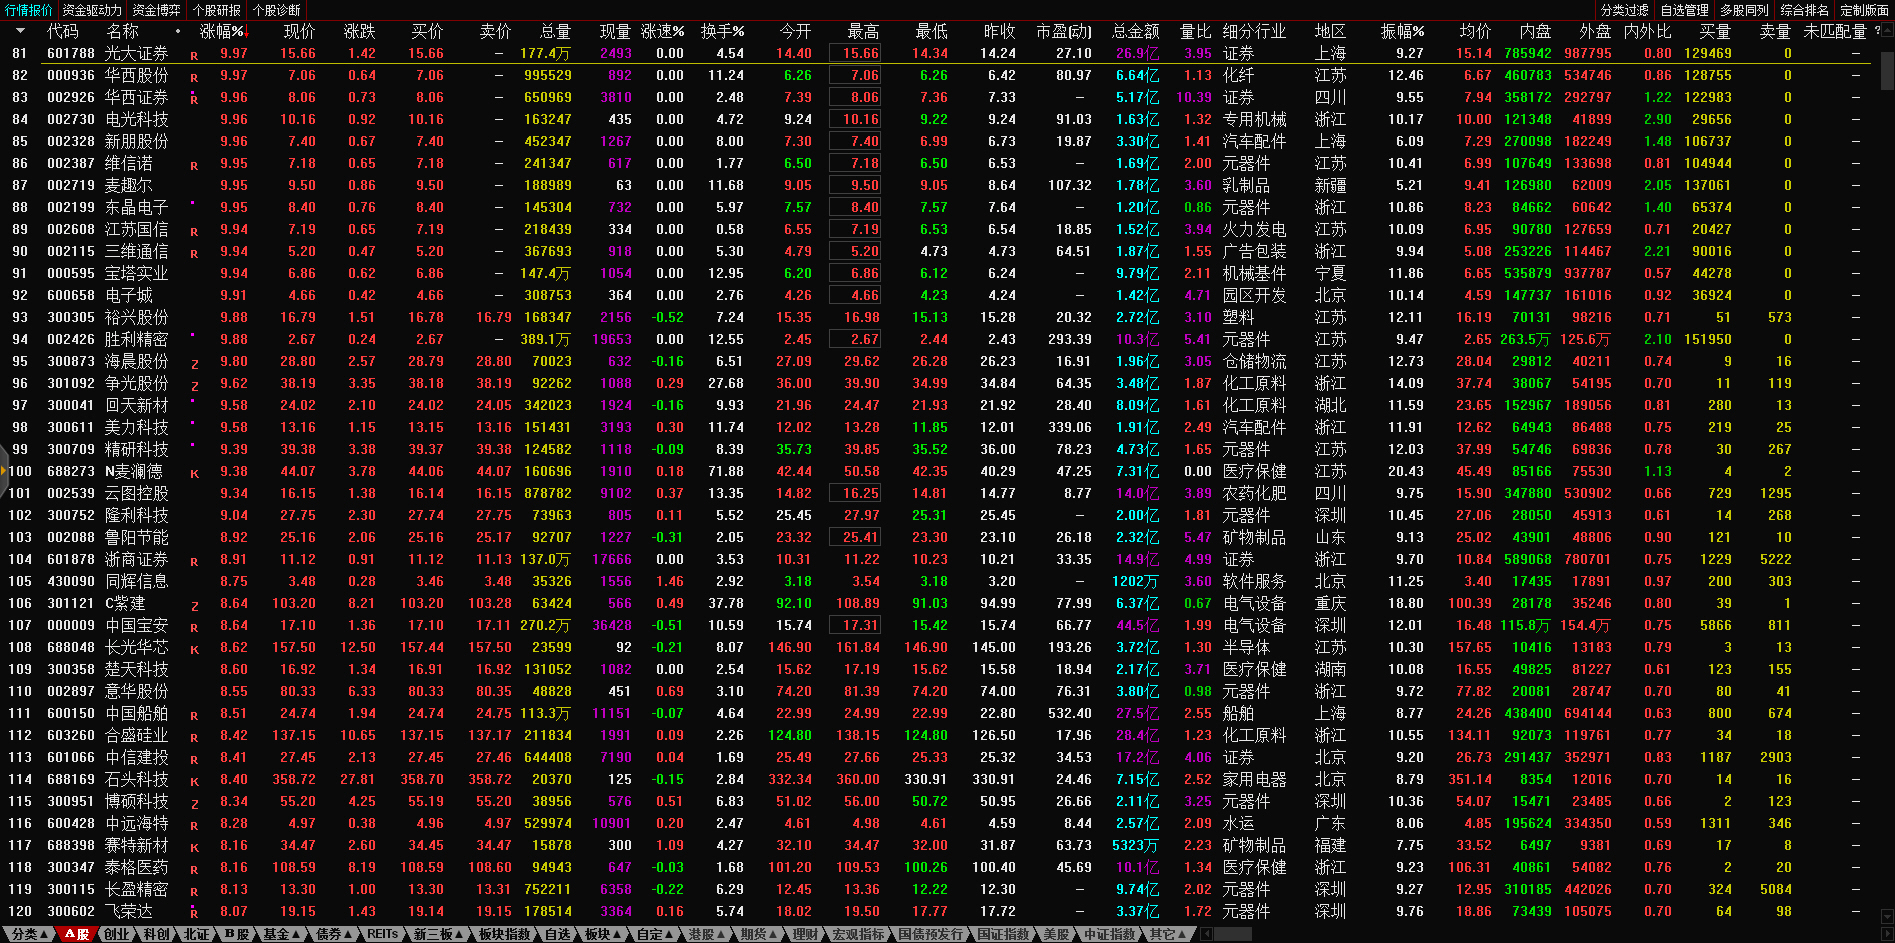The height and width of the screenshot is (943, 1895).
Task: Click the R marker icon for 光大证券
Action: pyautogui.click(x=194, y=56)
